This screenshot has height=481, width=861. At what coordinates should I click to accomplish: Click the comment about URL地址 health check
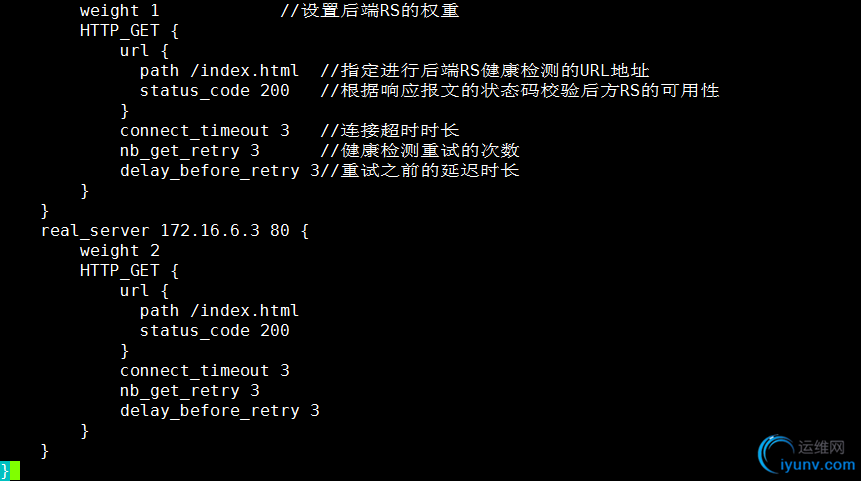(485, 71)
